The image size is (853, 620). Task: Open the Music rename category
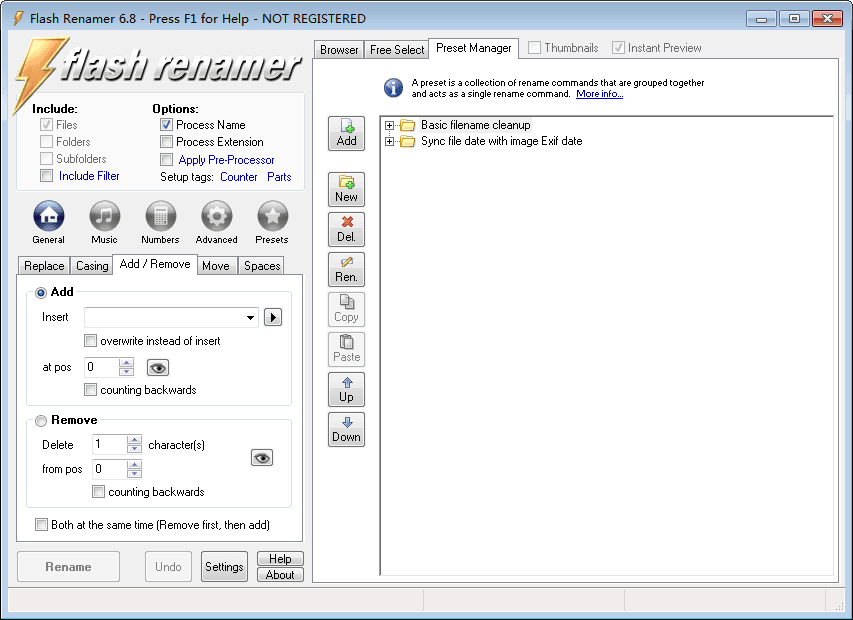pos(104,217)
